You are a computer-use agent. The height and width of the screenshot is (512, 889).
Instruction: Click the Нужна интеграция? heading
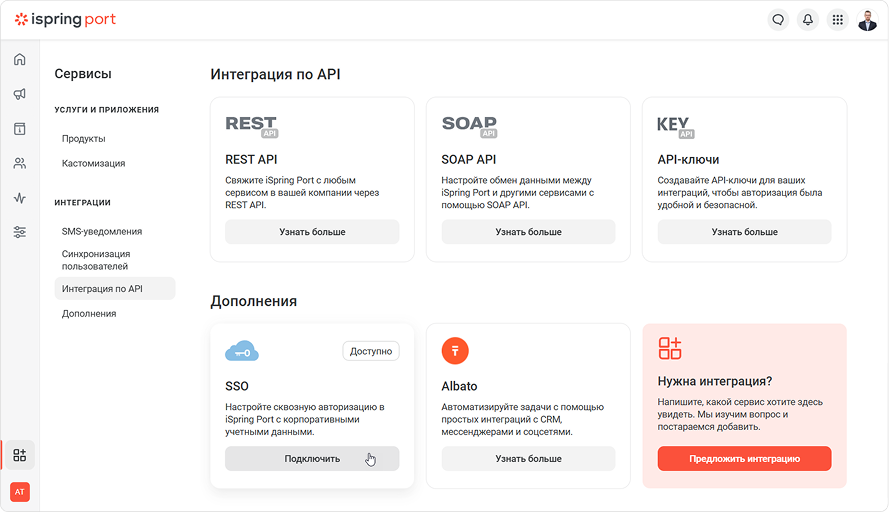click(715, 381)
